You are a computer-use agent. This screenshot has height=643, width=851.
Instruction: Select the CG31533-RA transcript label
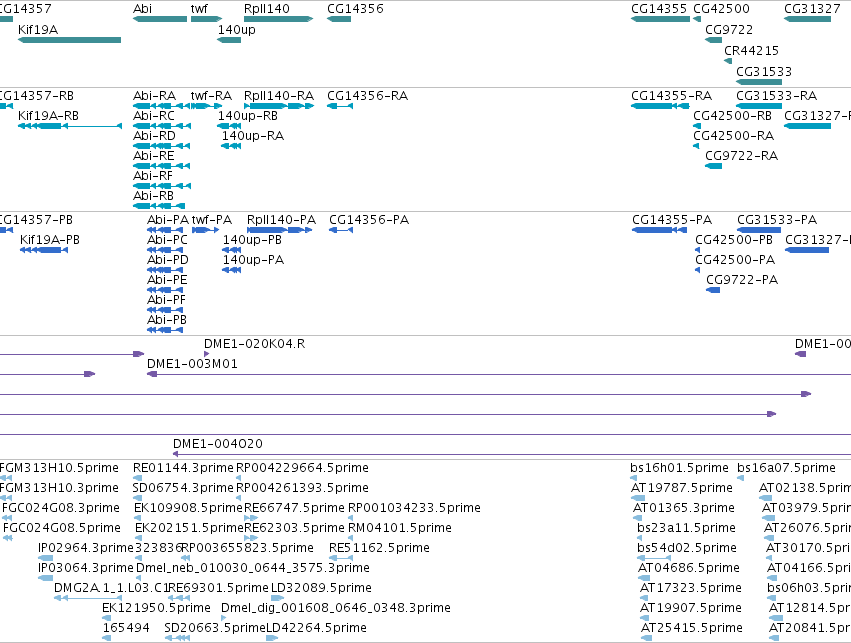tap(776, 96)
